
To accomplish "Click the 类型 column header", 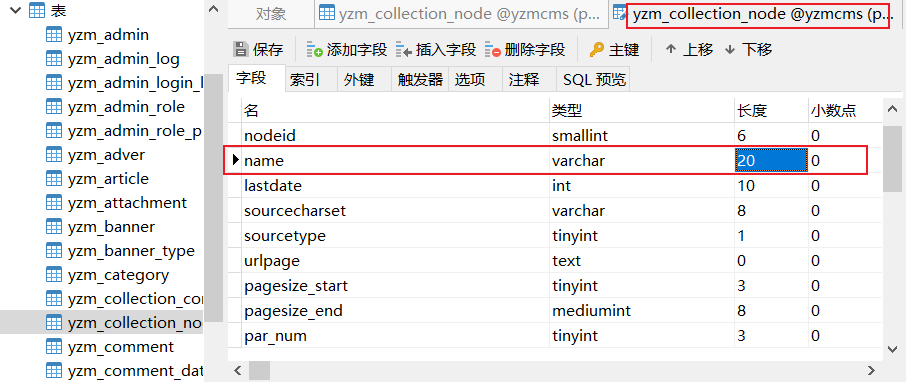I will 642,111.
